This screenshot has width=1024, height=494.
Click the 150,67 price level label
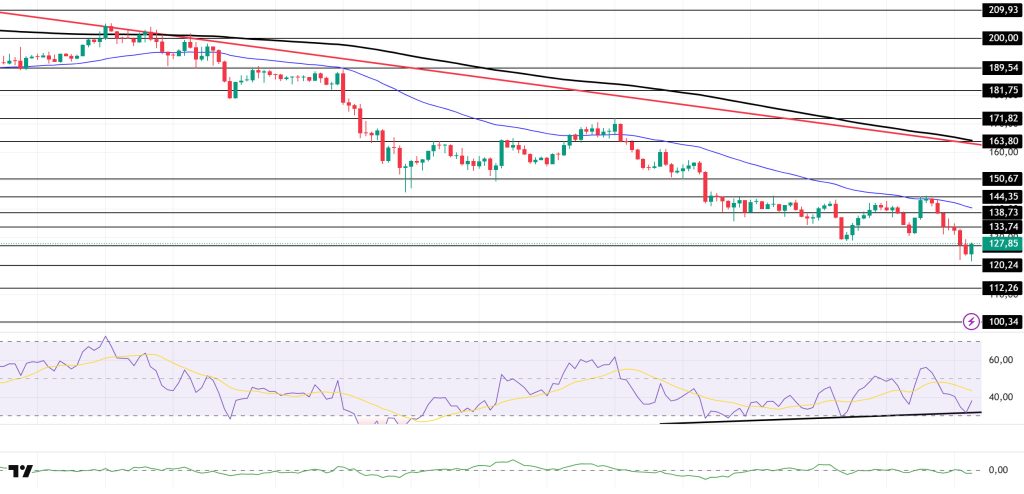1001,178
